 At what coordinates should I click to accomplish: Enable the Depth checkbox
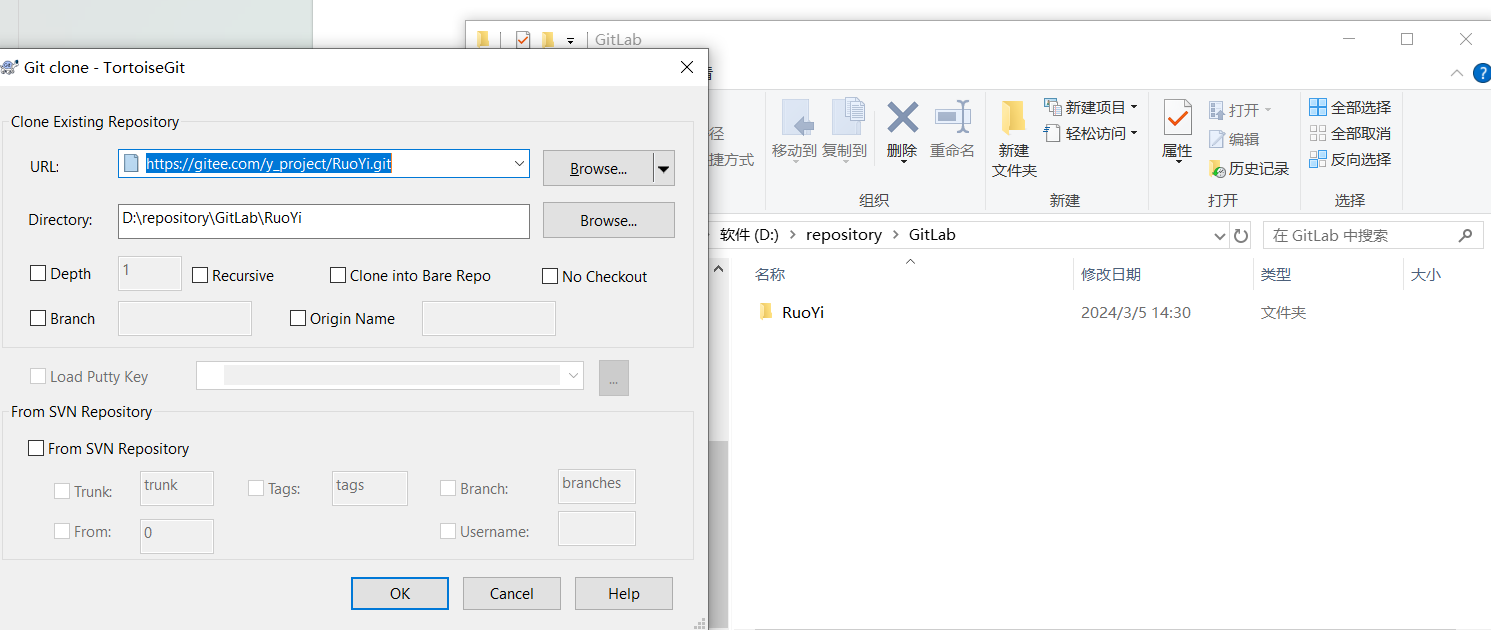[x=39, y=273]
